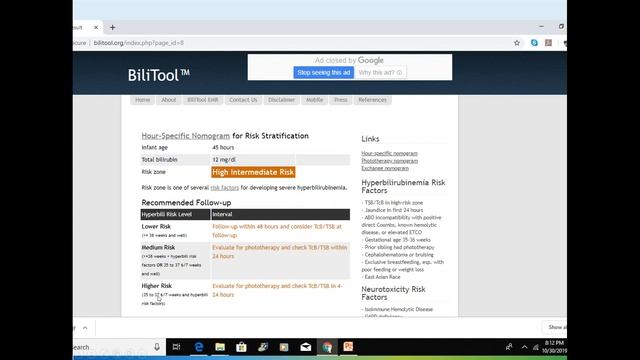Open the BiliTool EMR menu item

click(203, 100)
